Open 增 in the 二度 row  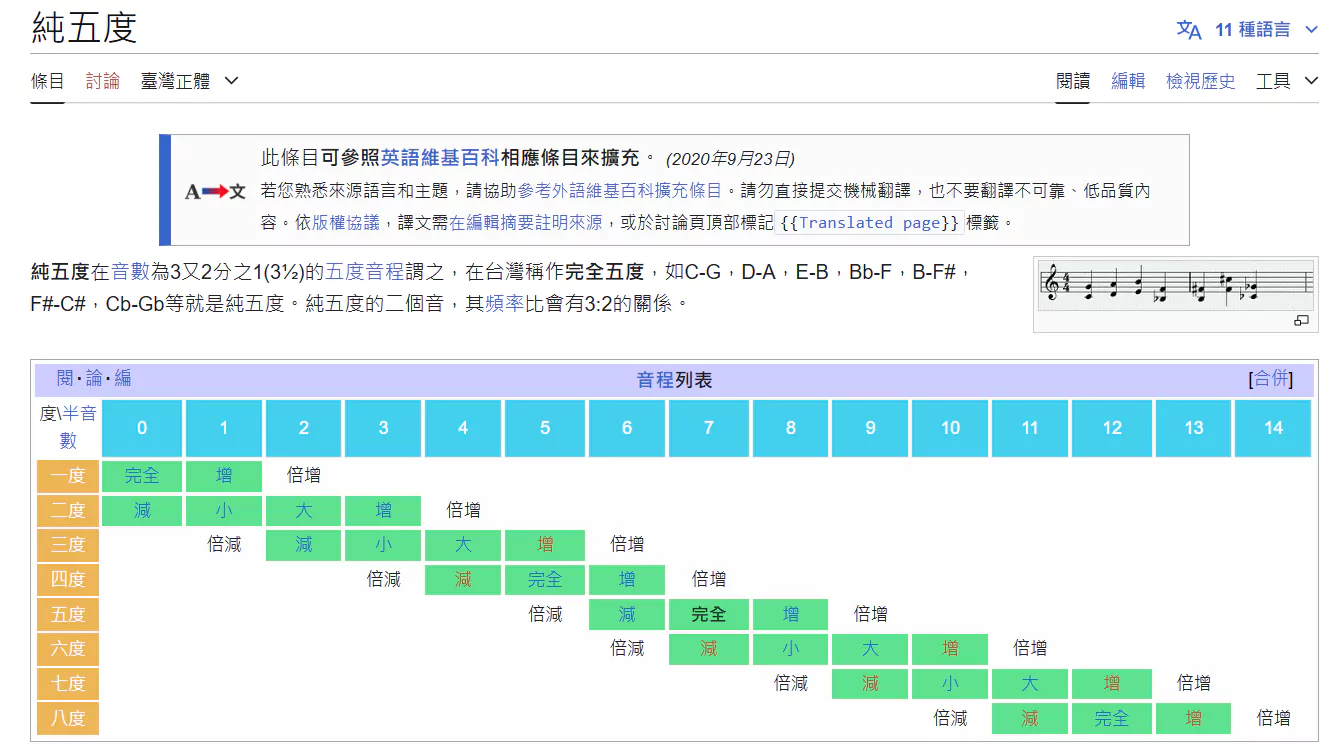click(384, 511)
